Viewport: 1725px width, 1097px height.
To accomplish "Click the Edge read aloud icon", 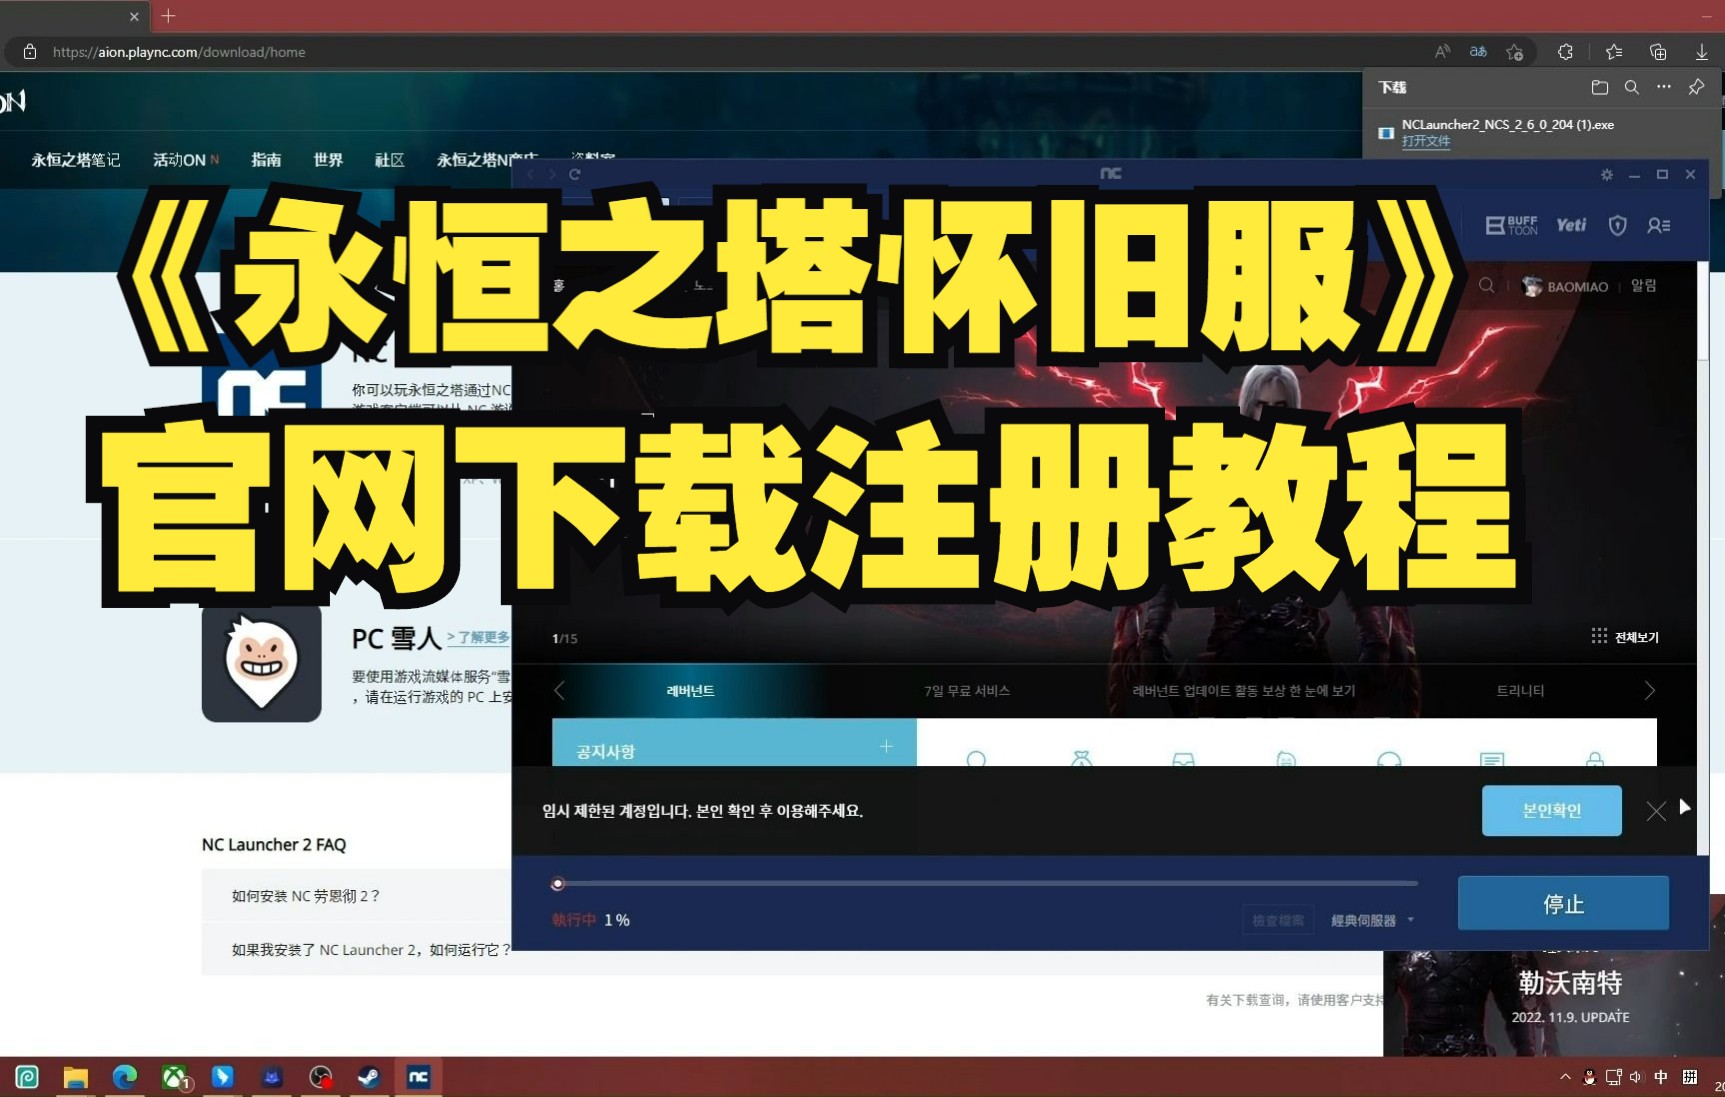I will 1442,52.
